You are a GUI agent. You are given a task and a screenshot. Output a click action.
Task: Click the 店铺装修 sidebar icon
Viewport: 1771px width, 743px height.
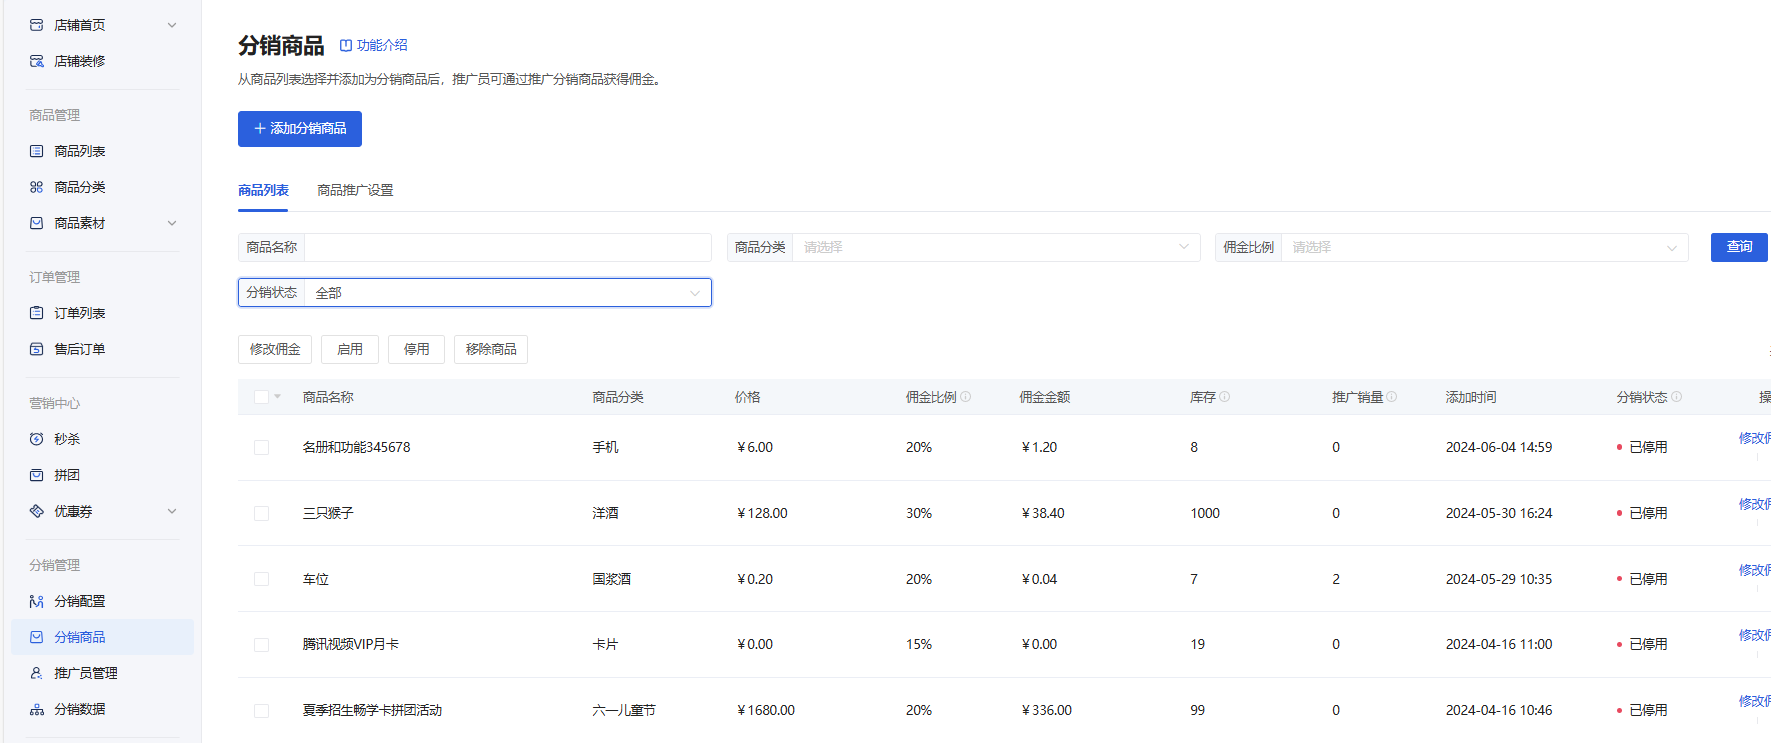[37, 61]
